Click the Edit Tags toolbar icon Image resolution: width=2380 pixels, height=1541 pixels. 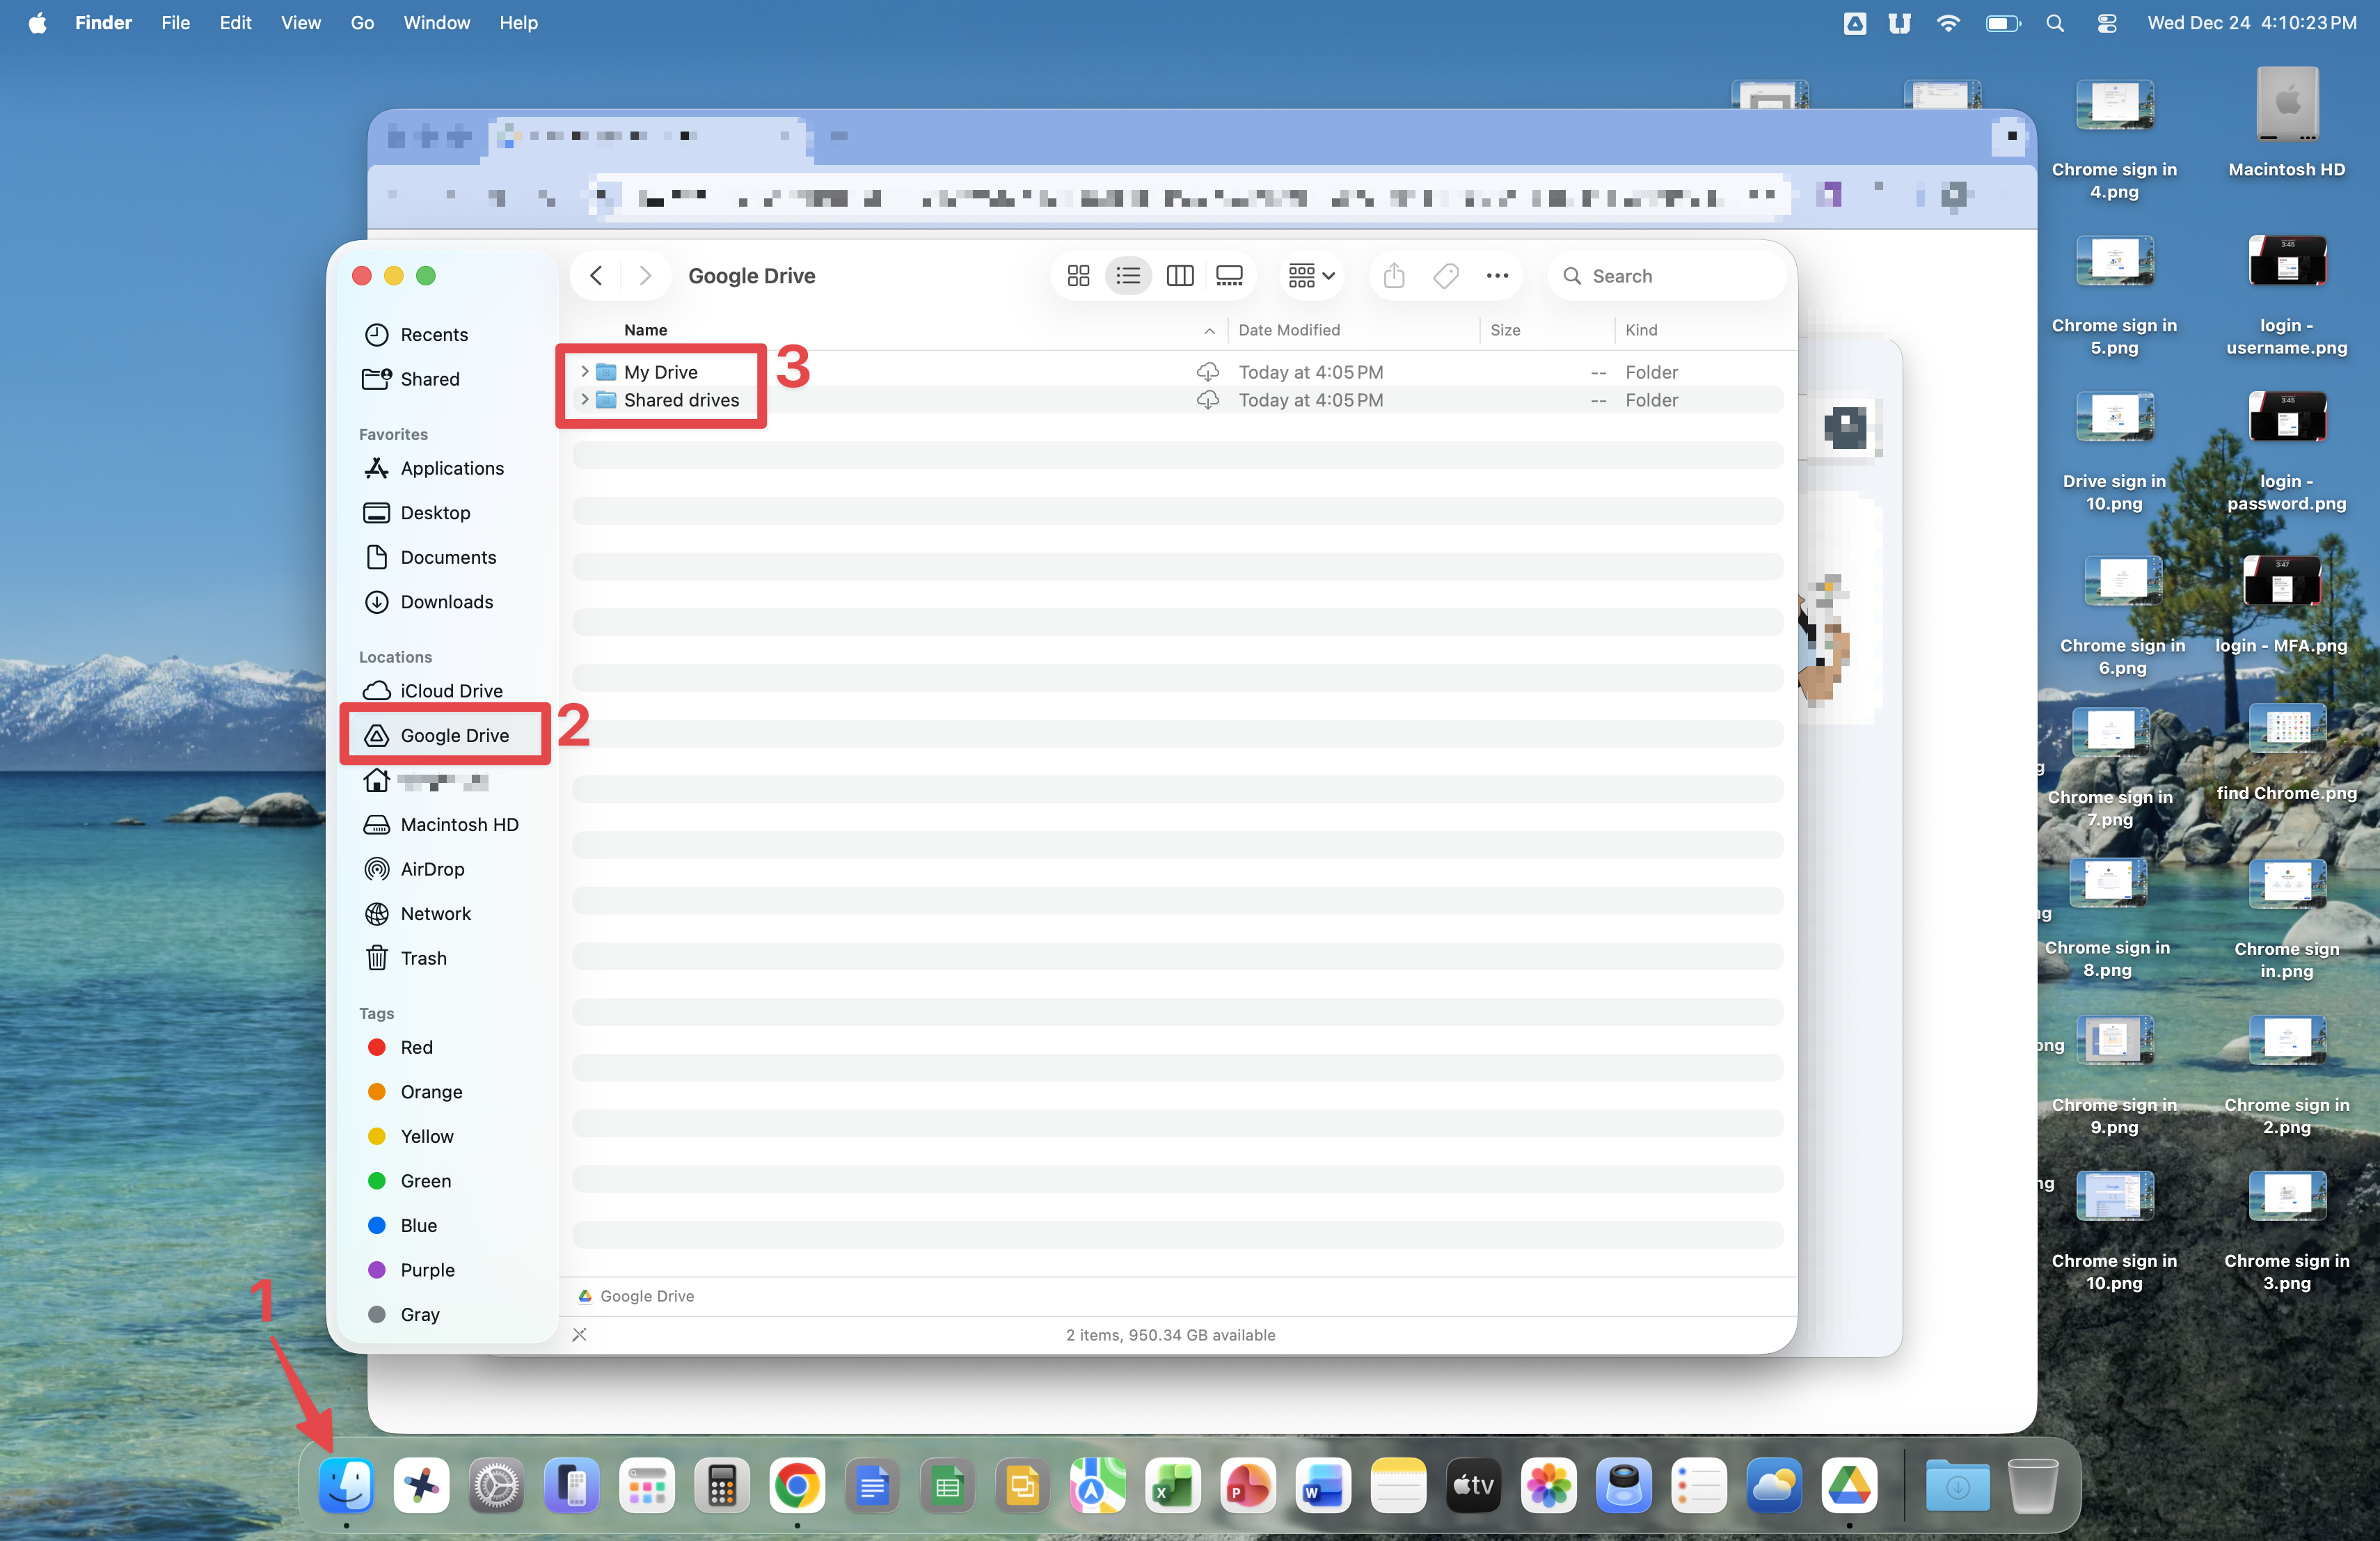1446,276
